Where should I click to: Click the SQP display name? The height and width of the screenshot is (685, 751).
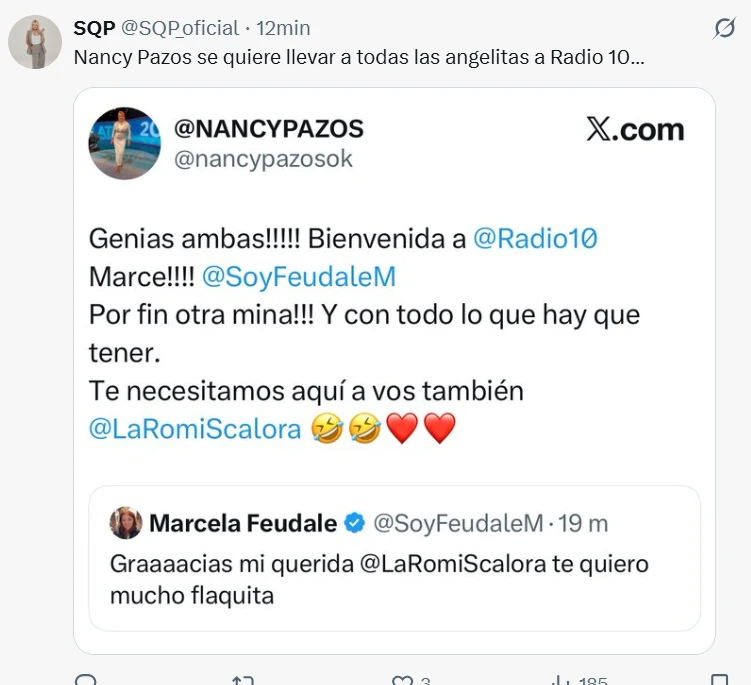tap(94, 28)
